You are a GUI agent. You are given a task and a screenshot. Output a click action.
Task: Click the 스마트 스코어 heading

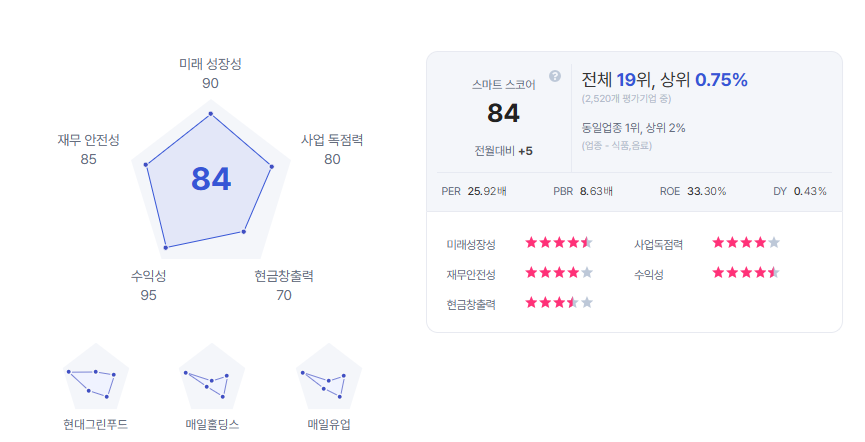tap(504, 85)
